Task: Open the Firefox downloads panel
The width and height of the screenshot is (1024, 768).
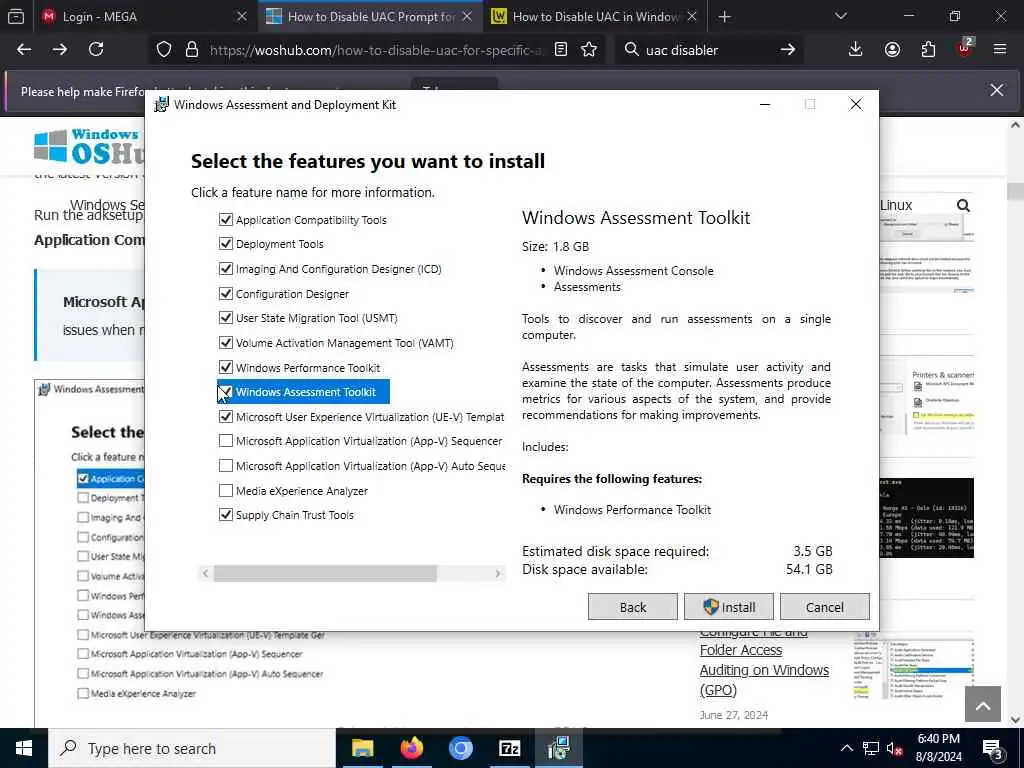Action: (856, 50)
